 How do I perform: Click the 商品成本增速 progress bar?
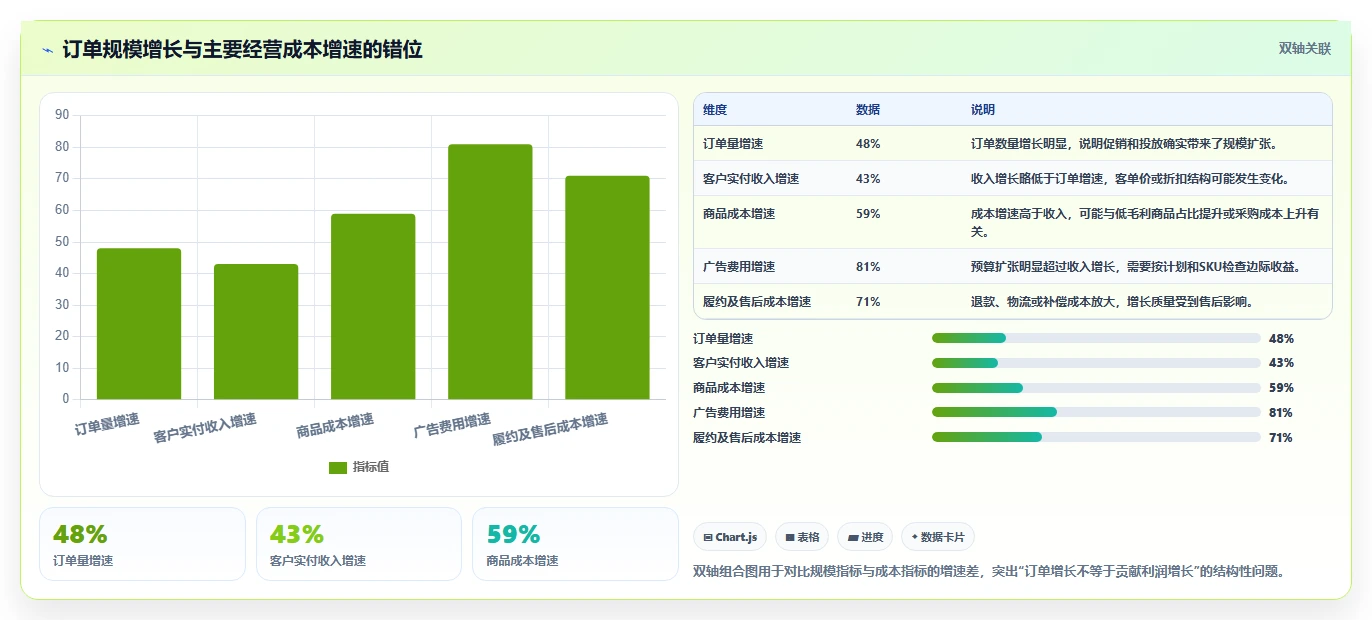1096,388
